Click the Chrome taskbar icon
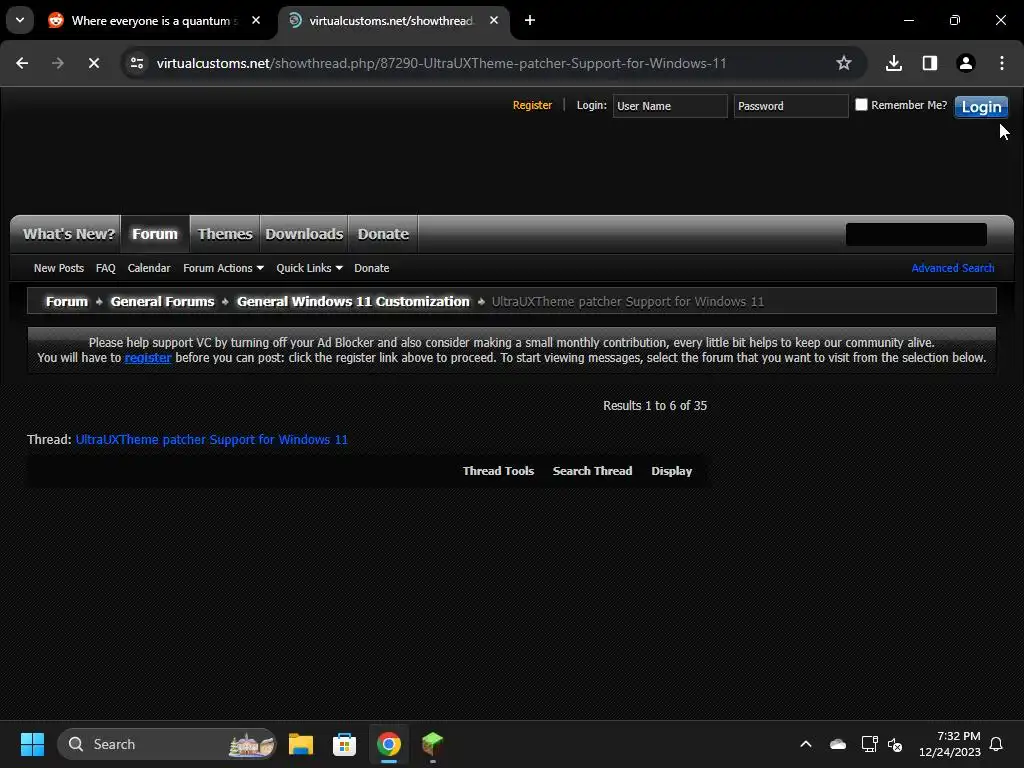Image resolution: width=1024 pixels, height=768 pixels. (389, 744)
